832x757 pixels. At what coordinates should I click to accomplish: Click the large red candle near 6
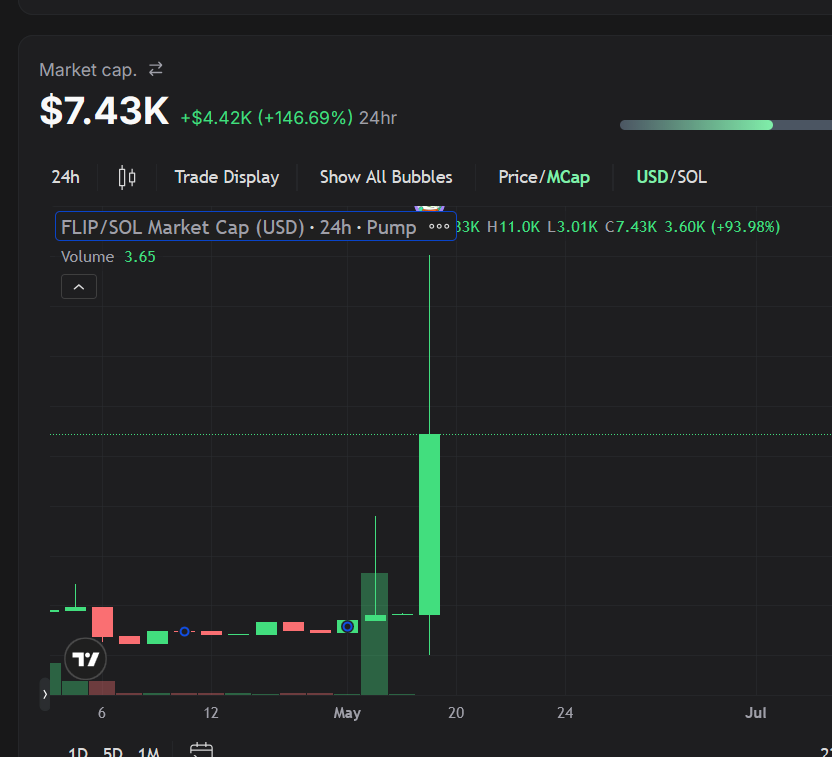point(102,622)
